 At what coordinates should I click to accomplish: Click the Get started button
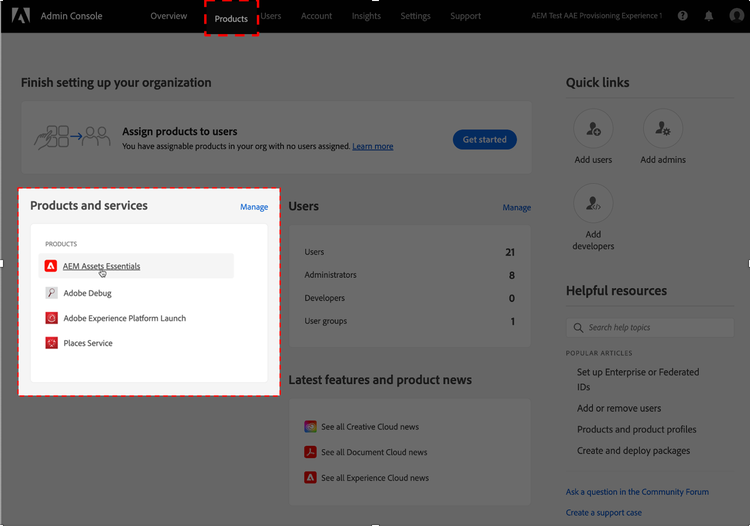point(485,140)
